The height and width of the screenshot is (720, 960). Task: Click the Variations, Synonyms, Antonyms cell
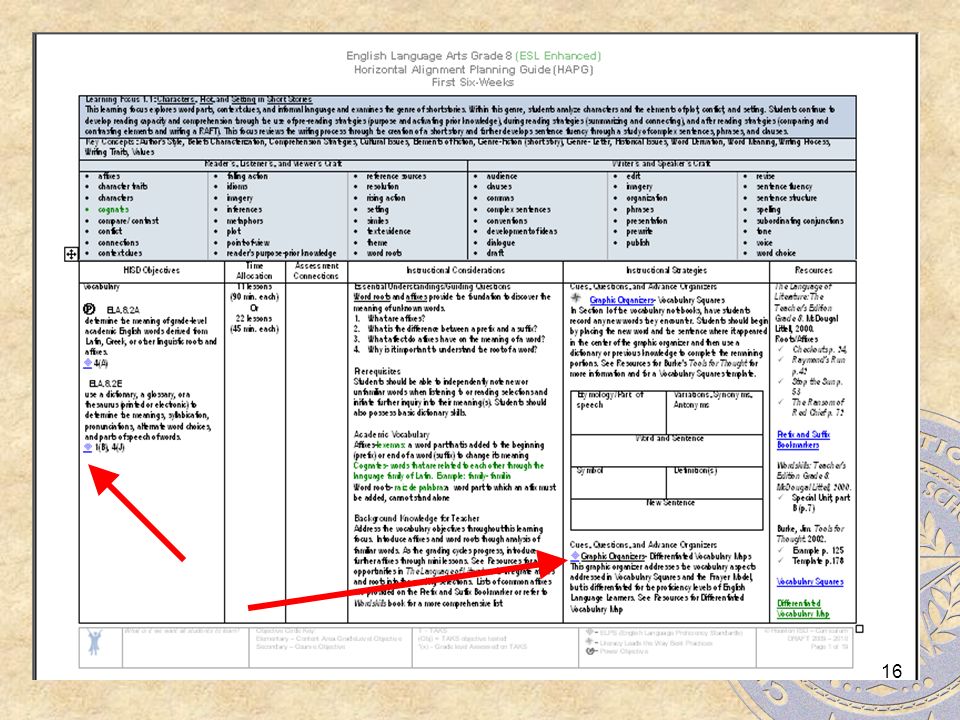(x=714, y=413)
